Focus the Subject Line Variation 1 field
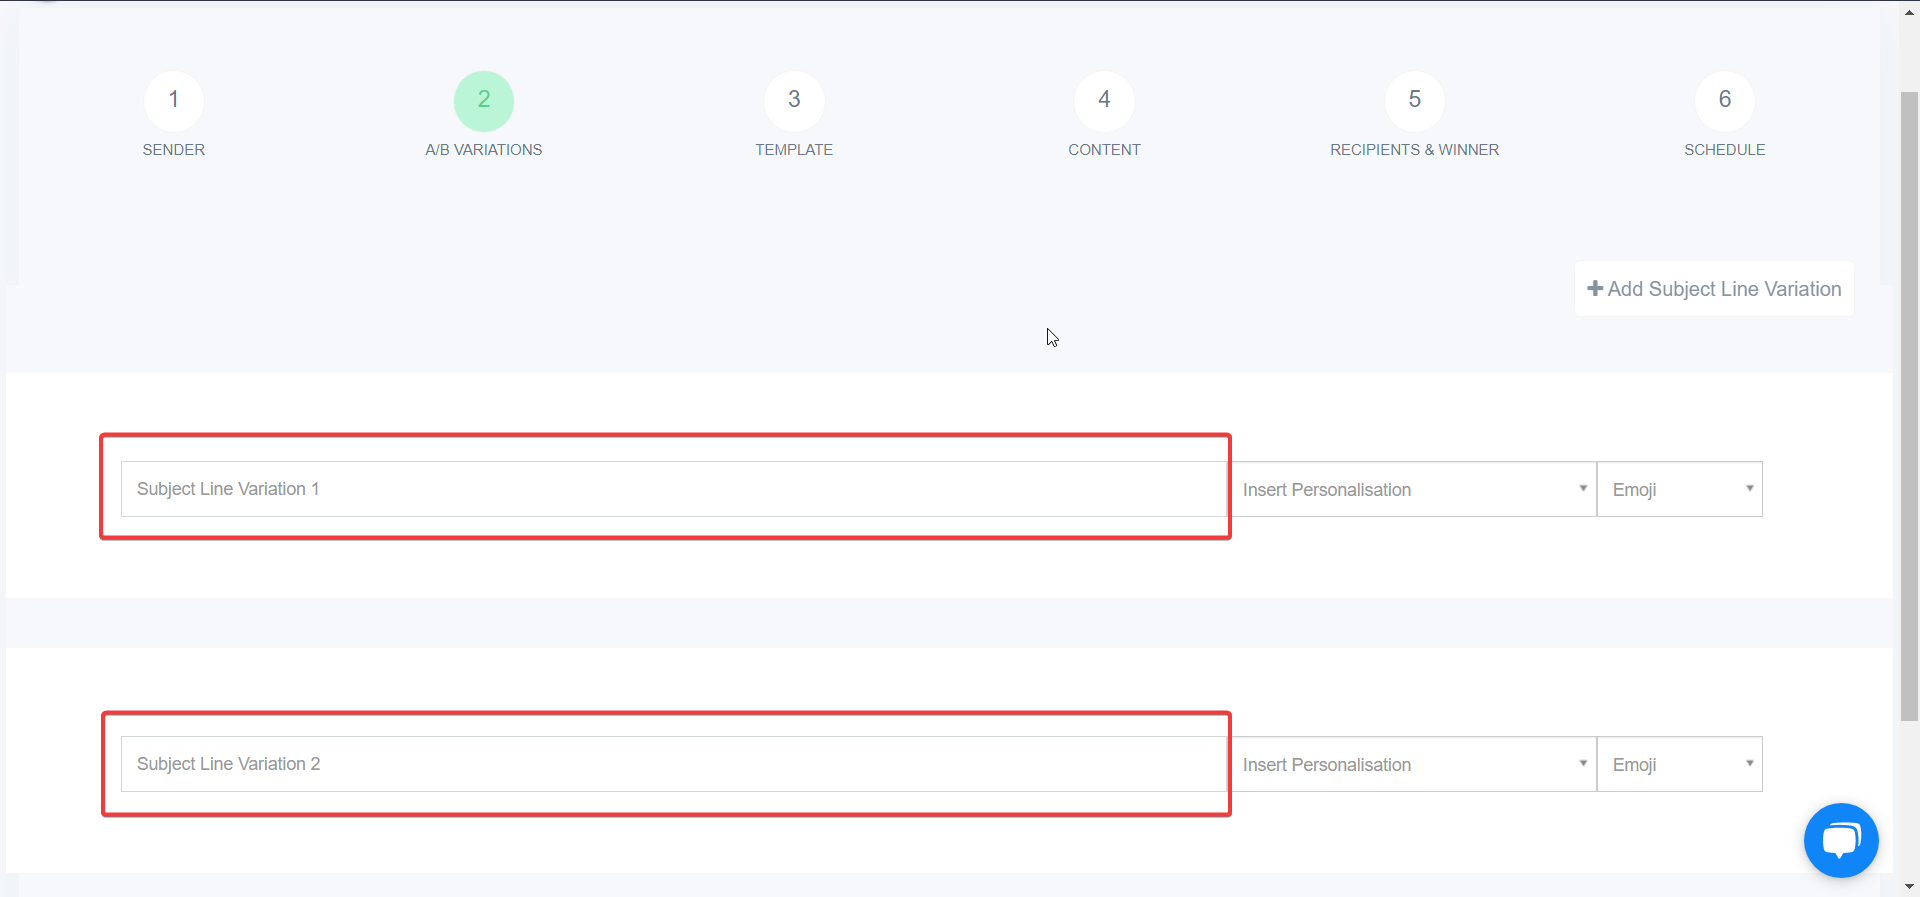This screenshot has height=897, width=1920. pyautogui.click(x=674, y=489)
